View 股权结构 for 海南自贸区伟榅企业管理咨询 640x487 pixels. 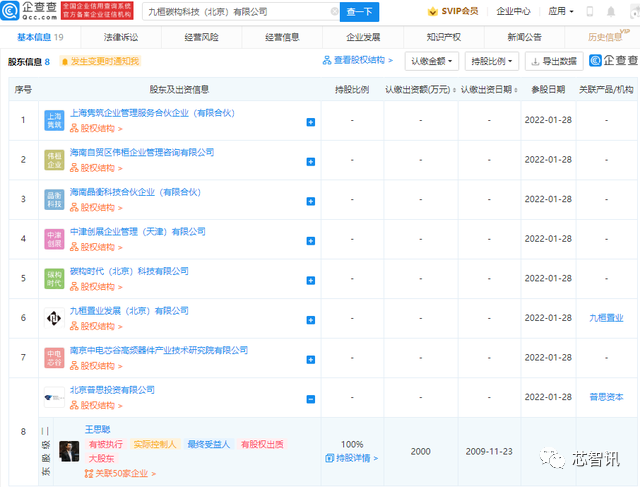coord(96,168)
